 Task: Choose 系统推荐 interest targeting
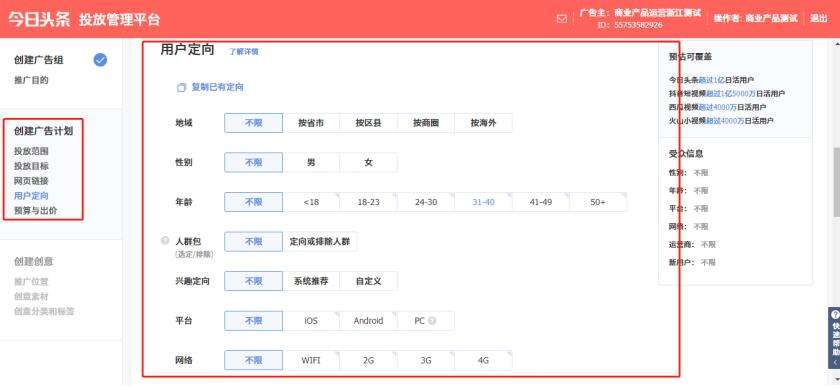(311, 281)
